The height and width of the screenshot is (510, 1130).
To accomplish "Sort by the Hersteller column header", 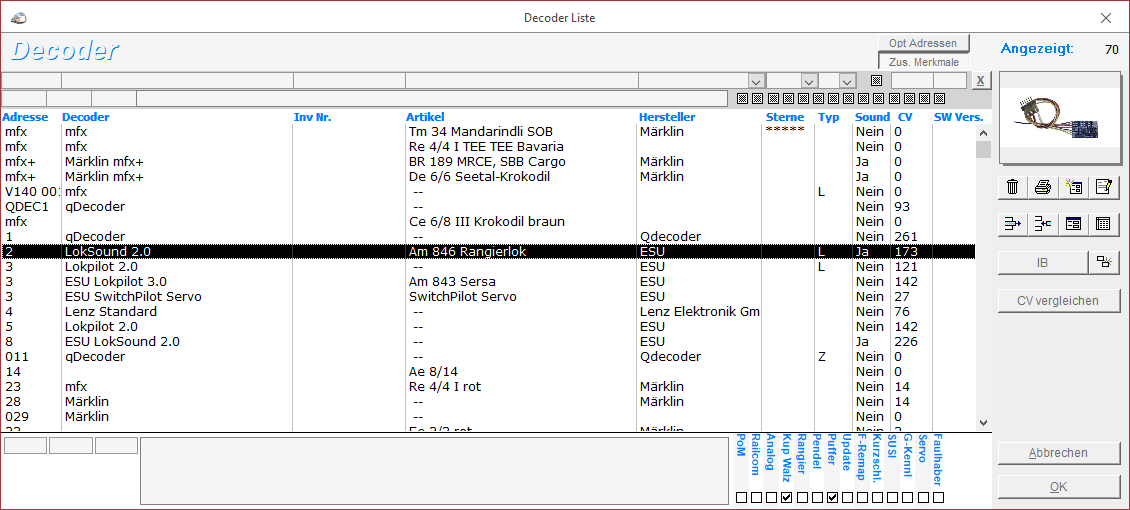I will 667,117.
